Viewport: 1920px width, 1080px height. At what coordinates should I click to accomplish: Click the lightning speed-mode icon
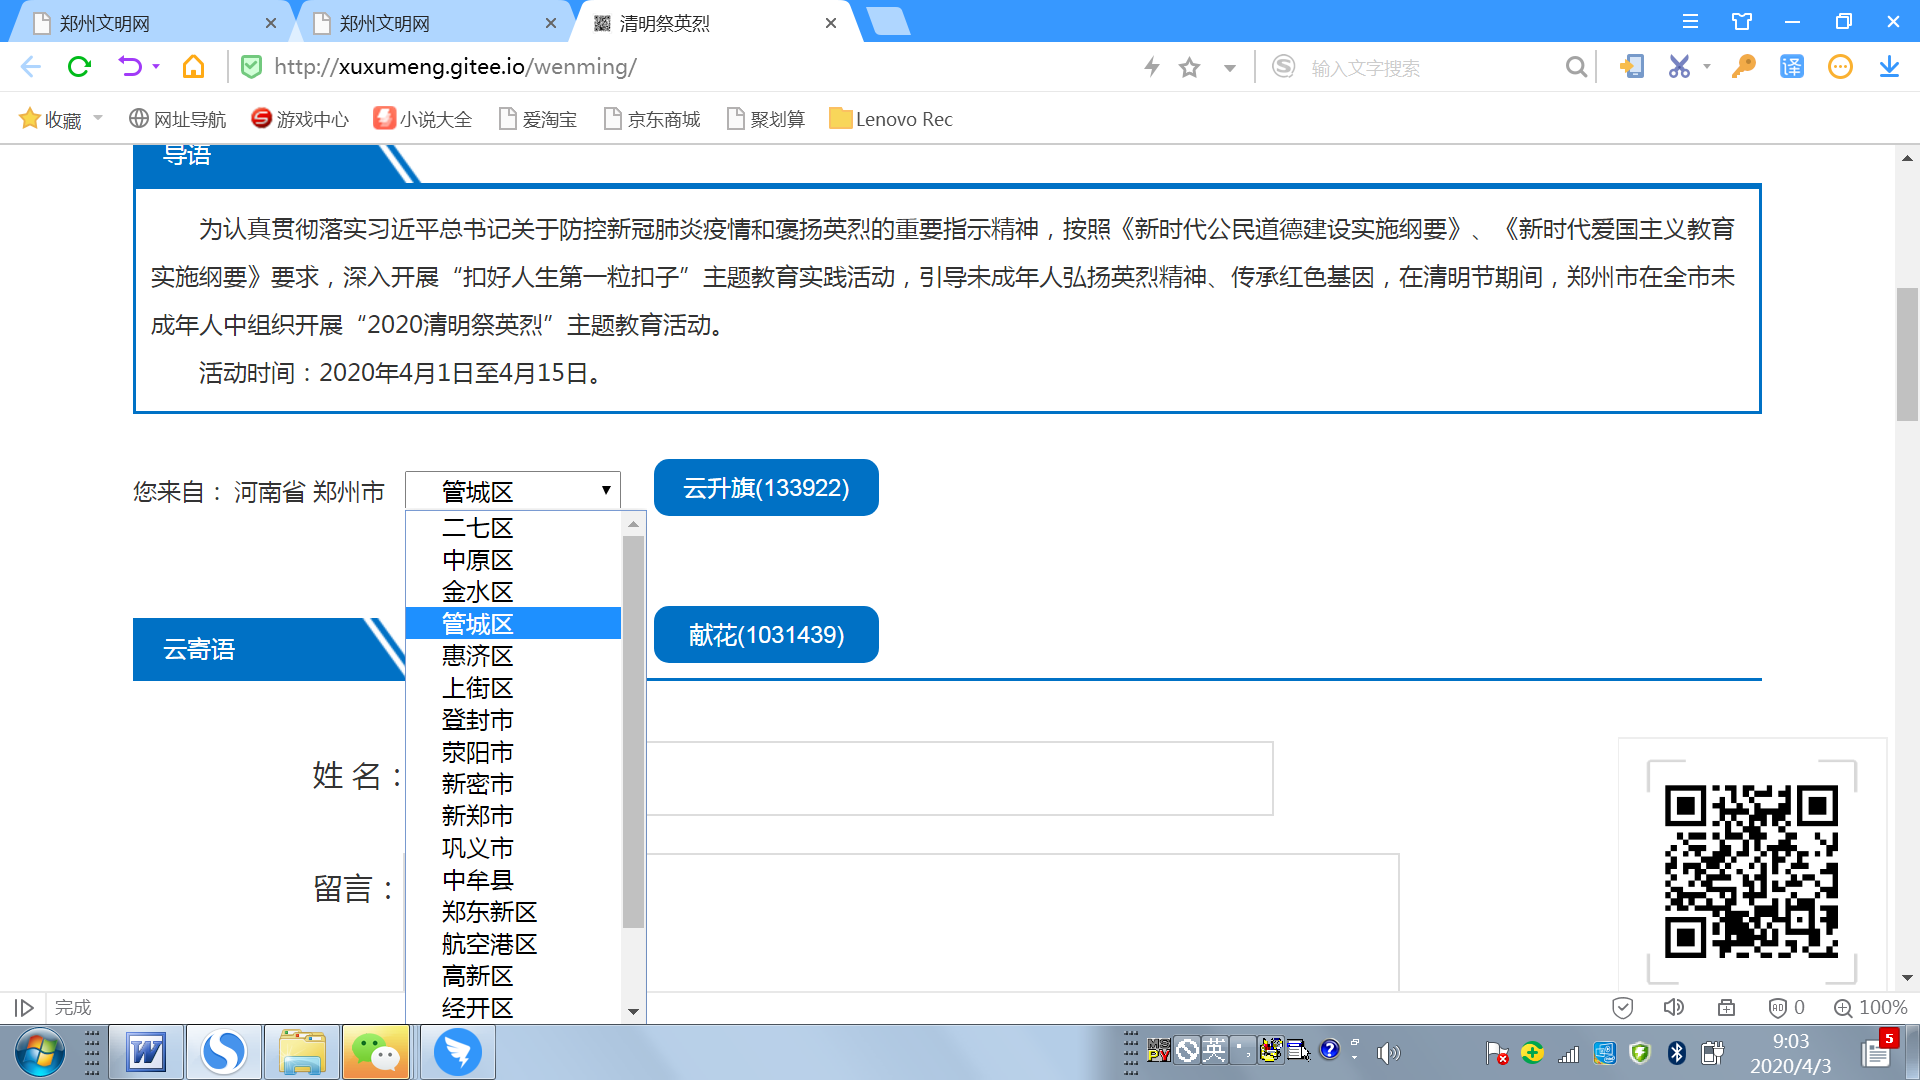pos(1152,67)
